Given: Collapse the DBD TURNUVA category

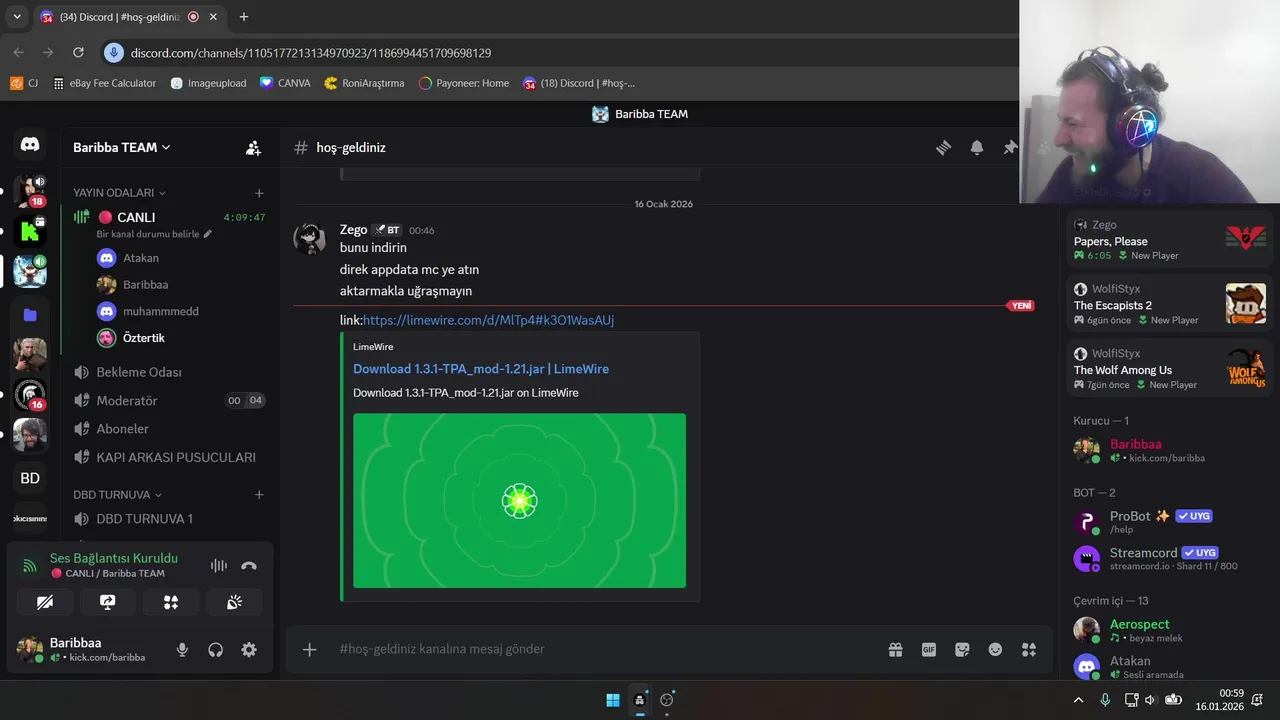Looking at the screenshot, I should click(117, 495).
